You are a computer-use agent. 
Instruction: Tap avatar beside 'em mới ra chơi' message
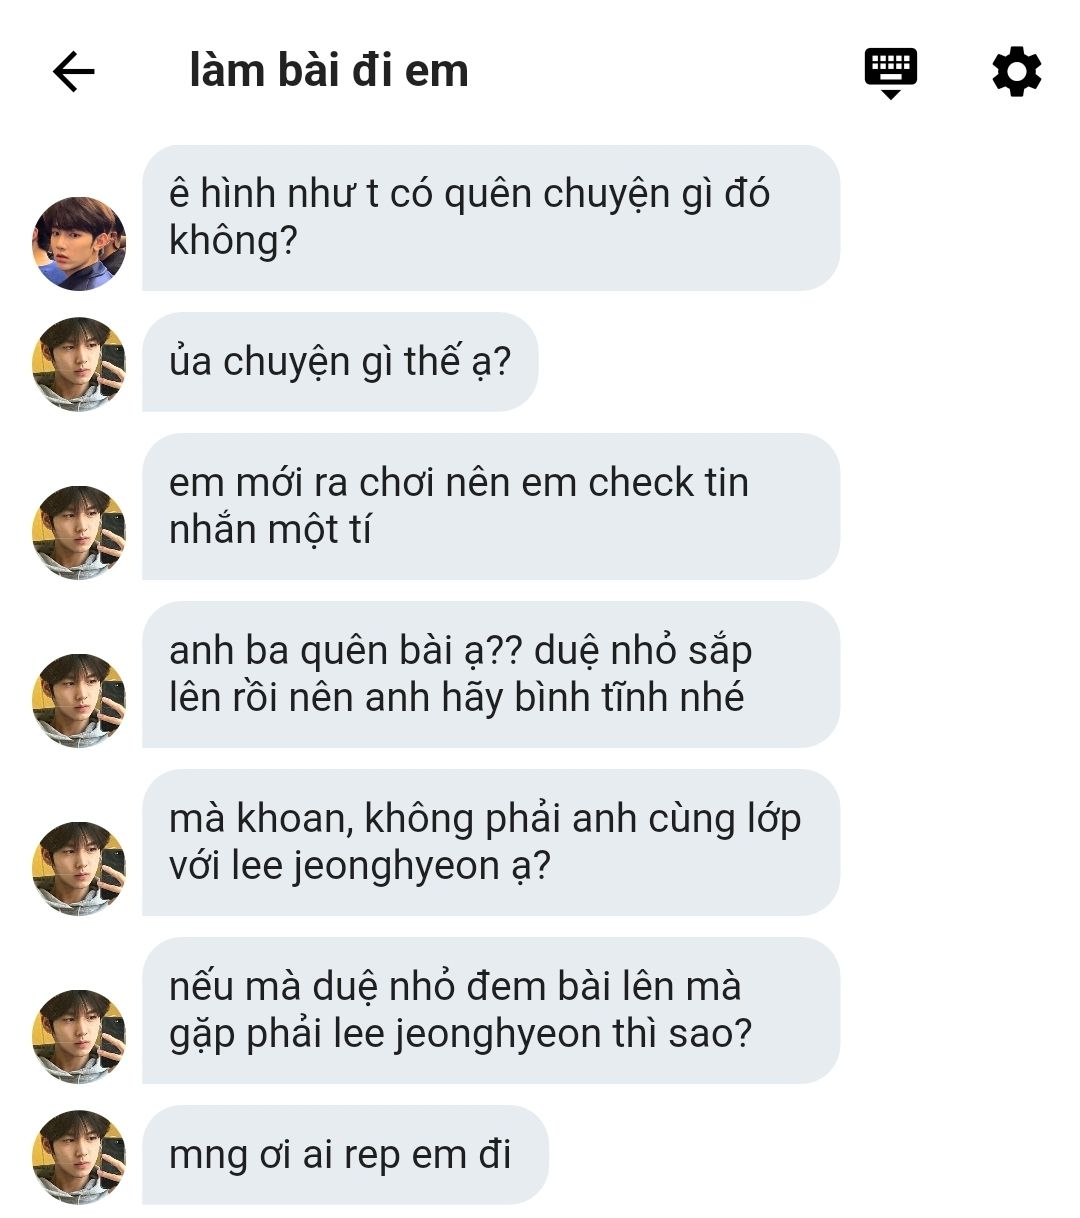coord(79,532)
